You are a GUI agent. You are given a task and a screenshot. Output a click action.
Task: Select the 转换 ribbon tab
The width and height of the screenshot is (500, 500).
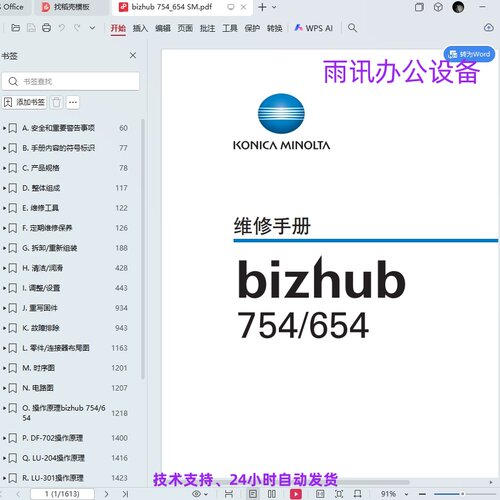(274, 28)
